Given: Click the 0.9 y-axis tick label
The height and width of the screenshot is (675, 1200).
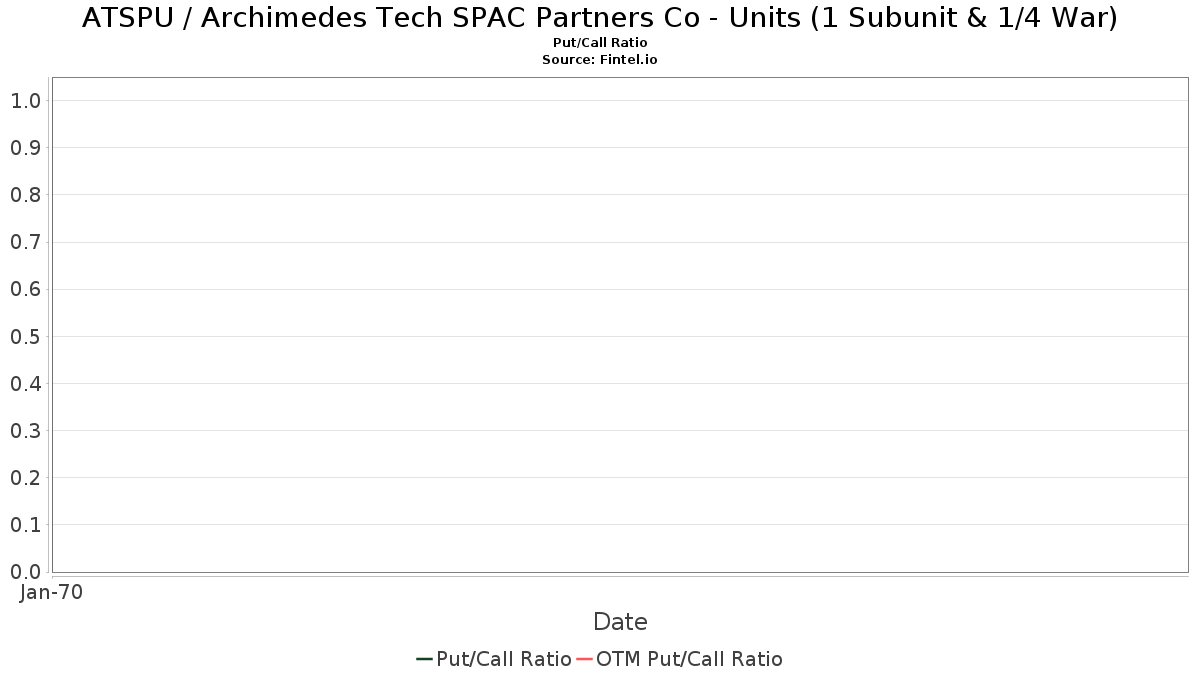Looking at the screenshot, I should pos(25,148).
